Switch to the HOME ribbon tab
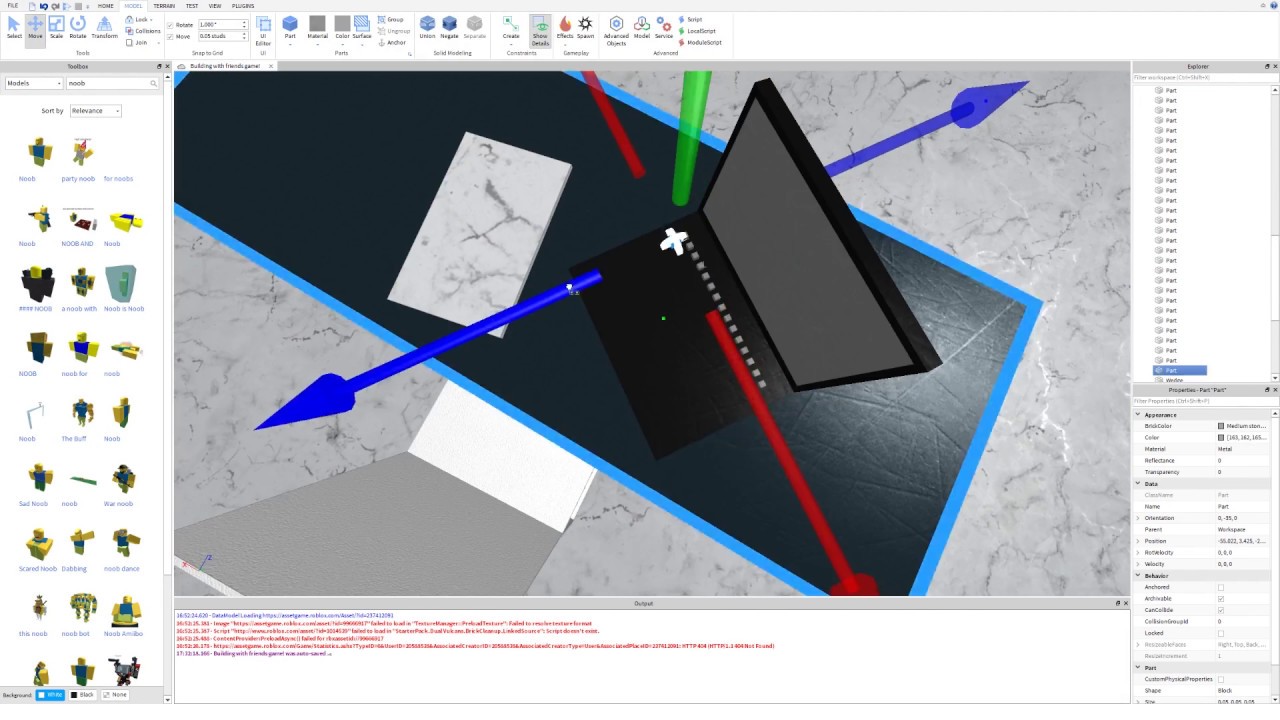 pos(106,6)
